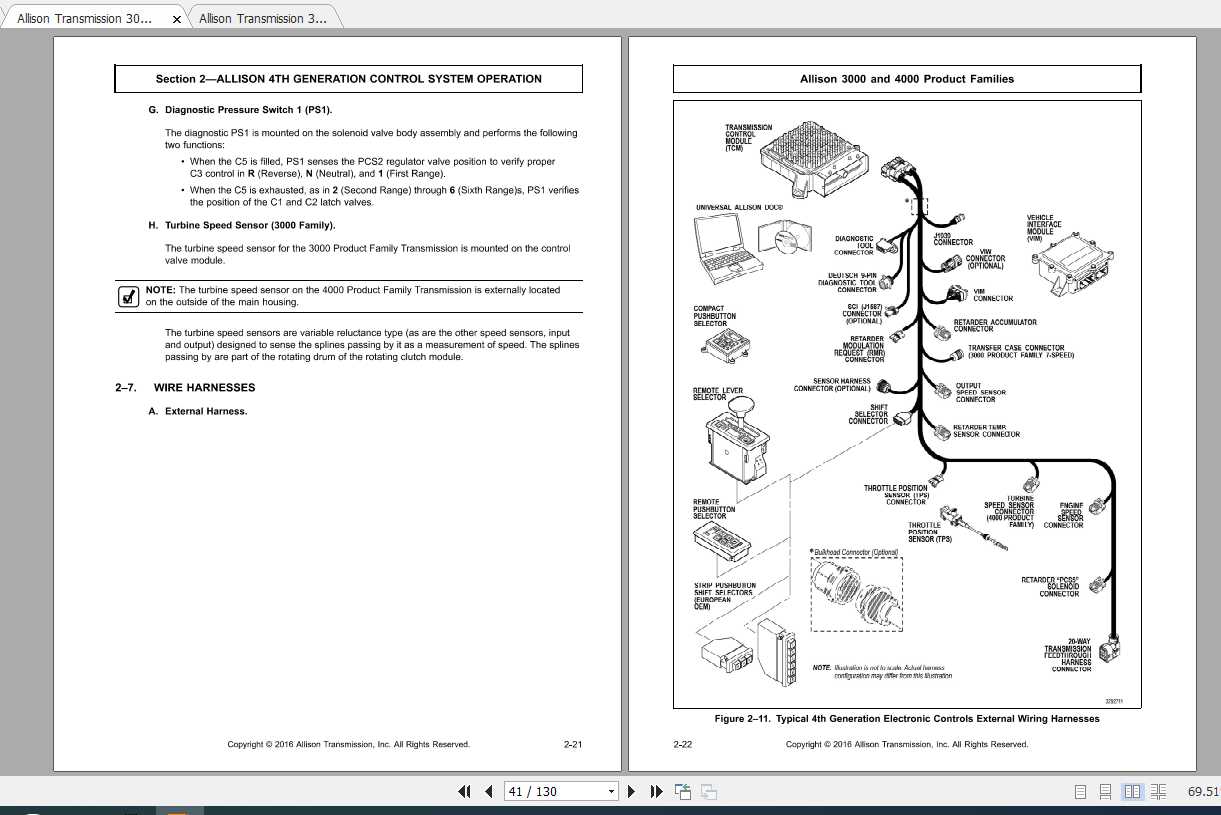Click the page number field showing 41 / 130
The image size is (1221, 815).
tap(554, 791)
